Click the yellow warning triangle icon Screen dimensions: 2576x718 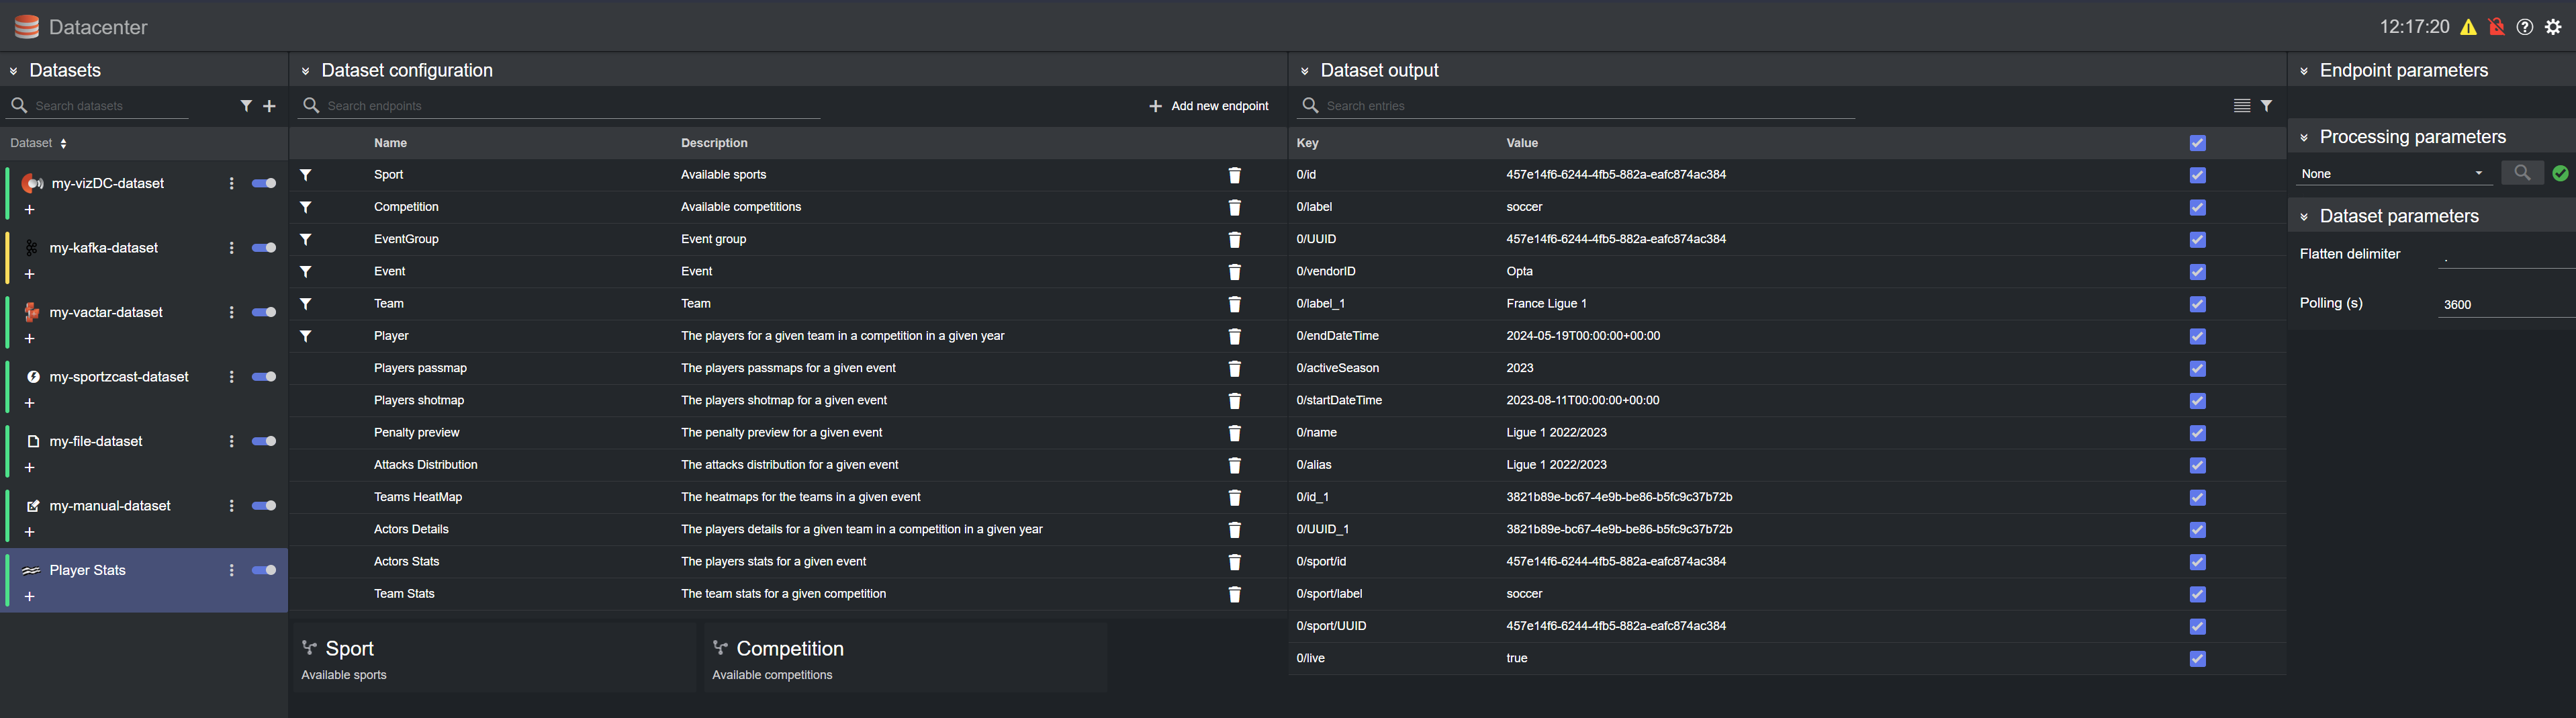(2469, 27)
